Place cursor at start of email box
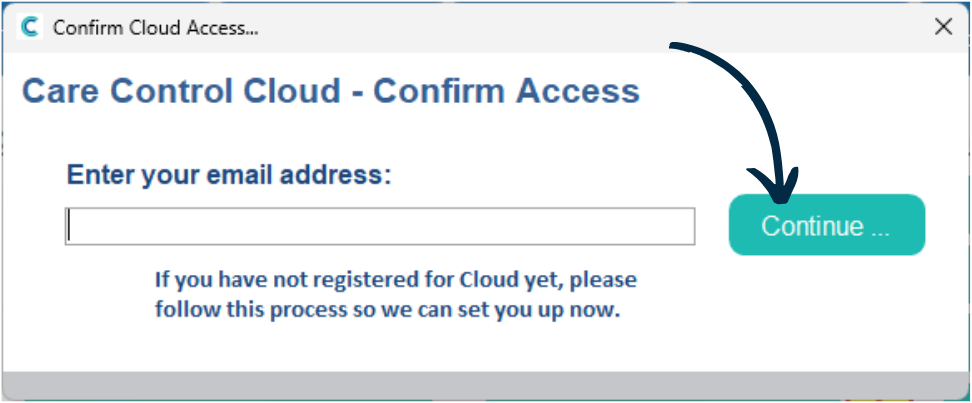Screen dimensions: 972x403 71,226
